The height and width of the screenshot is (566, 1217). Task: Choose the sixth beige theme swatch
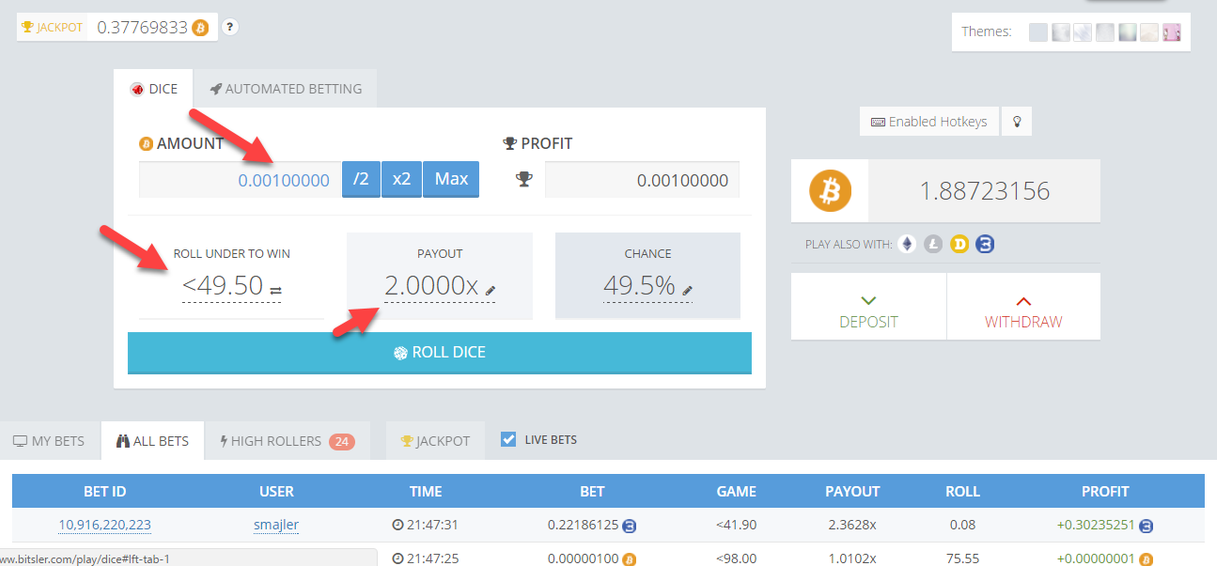(1150, 32)
